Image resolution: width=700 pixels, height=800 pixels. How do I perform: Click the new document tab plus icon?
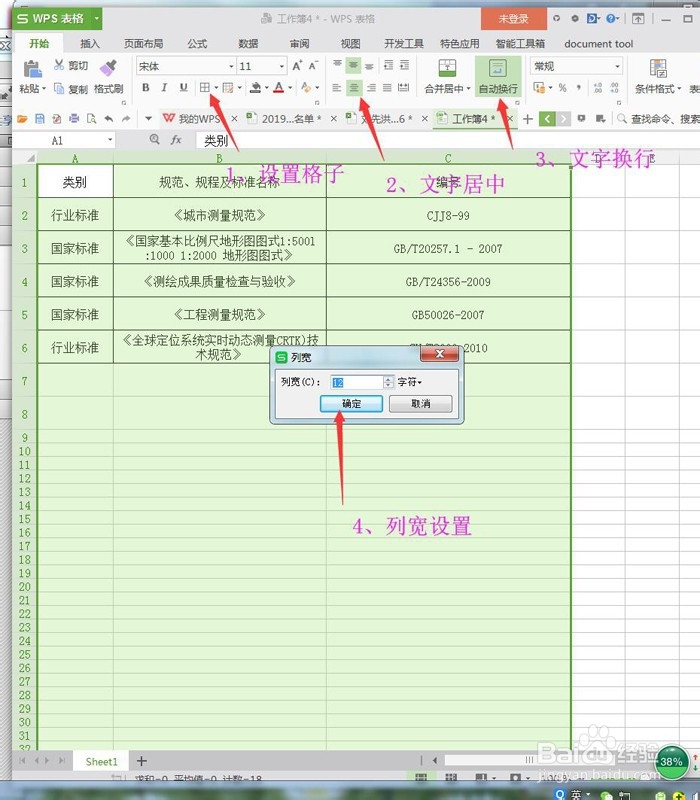(528, 119)
